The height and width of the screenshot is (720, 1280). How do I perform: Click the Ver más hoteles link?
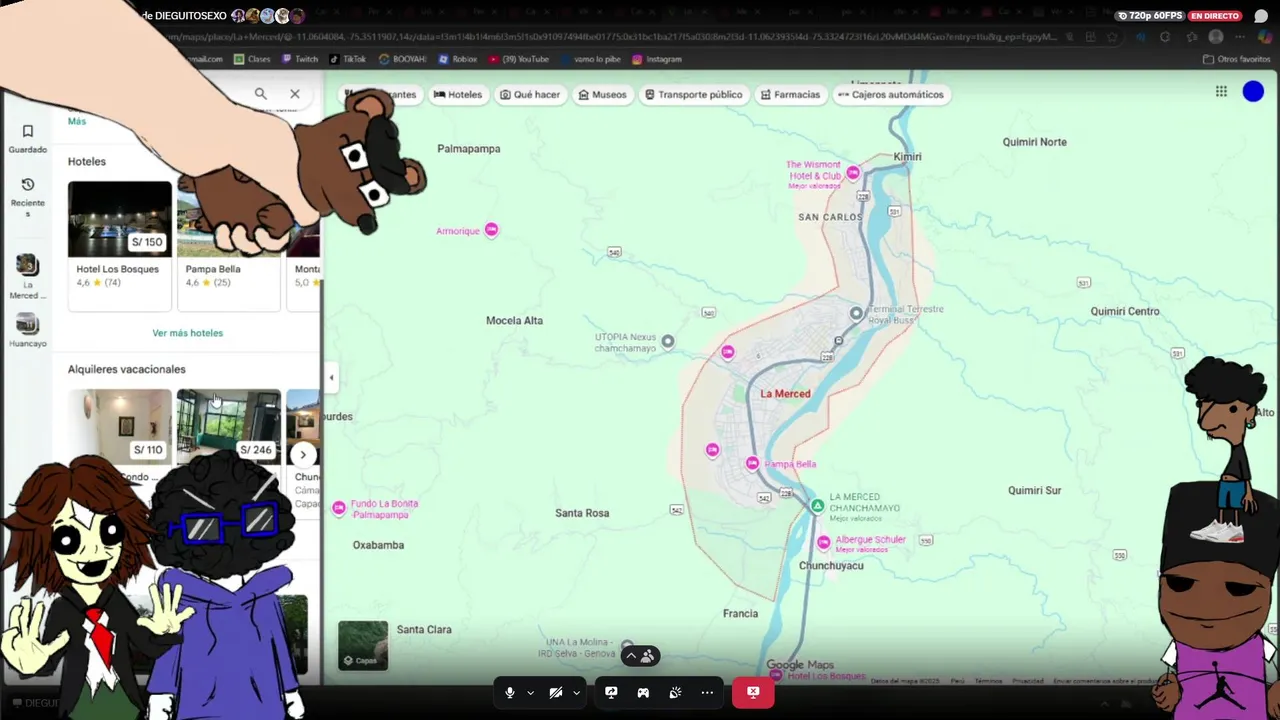coord(188,333)
